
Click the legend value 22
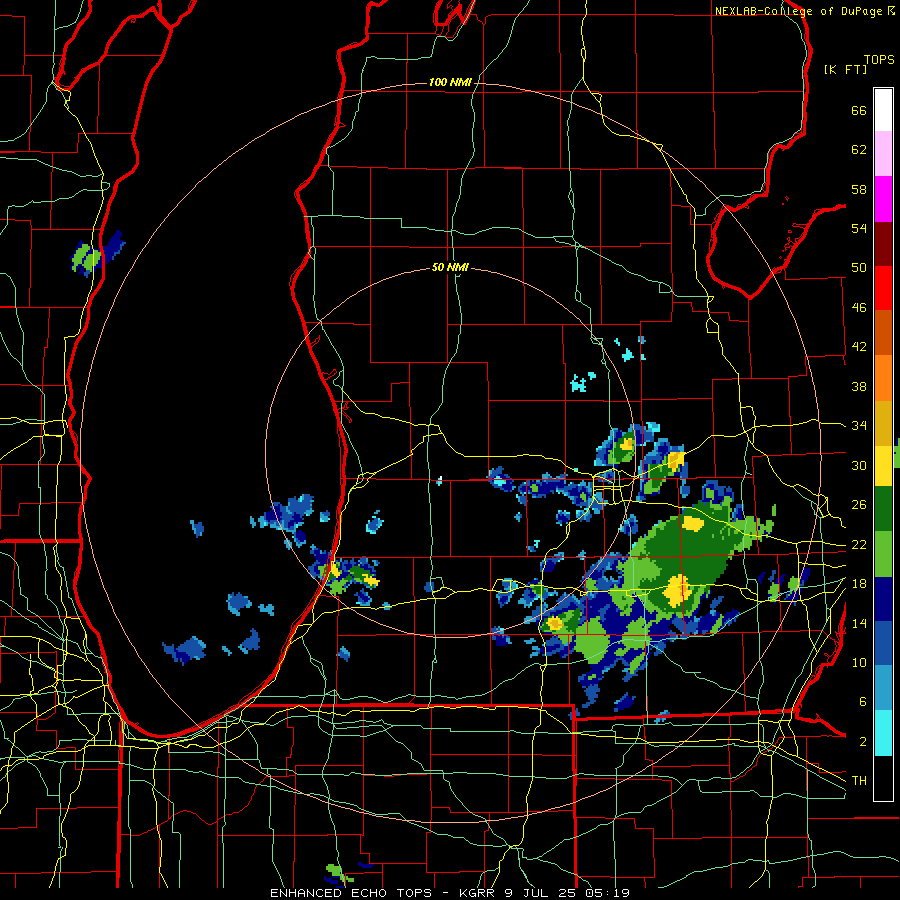click(x=859, y=544)
